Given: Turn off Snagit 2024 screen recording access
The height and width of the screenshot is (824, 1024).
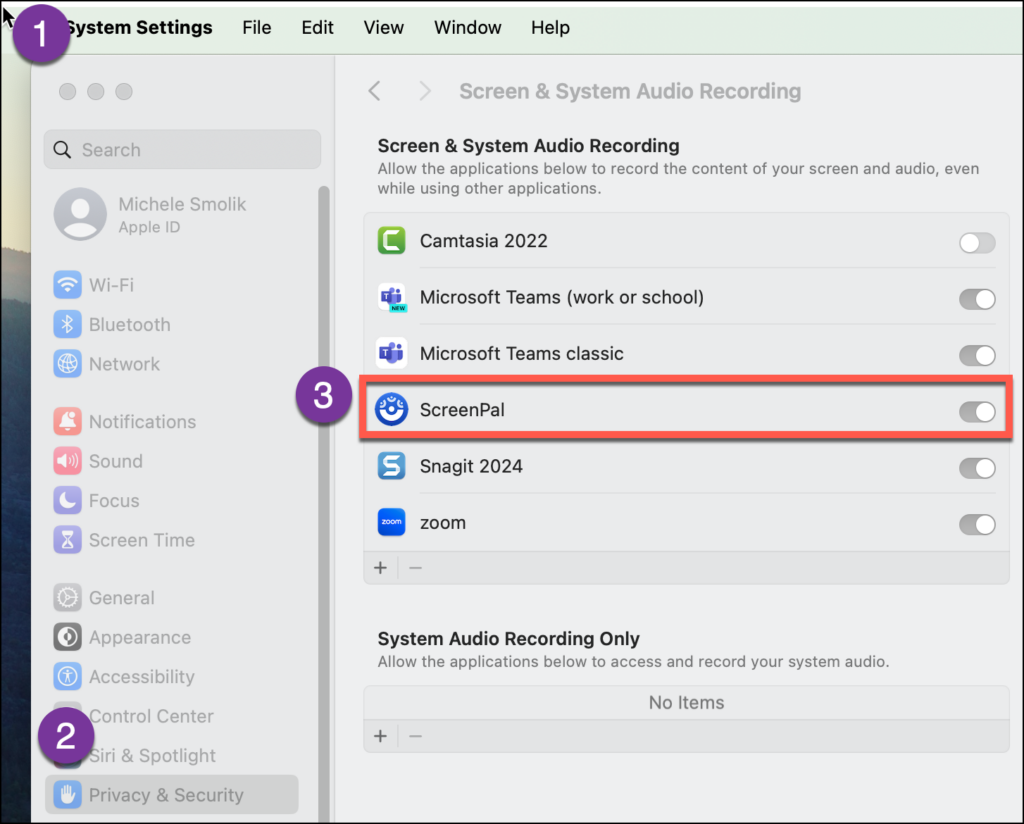Looking at the screenshot, I should click(977, 468).
